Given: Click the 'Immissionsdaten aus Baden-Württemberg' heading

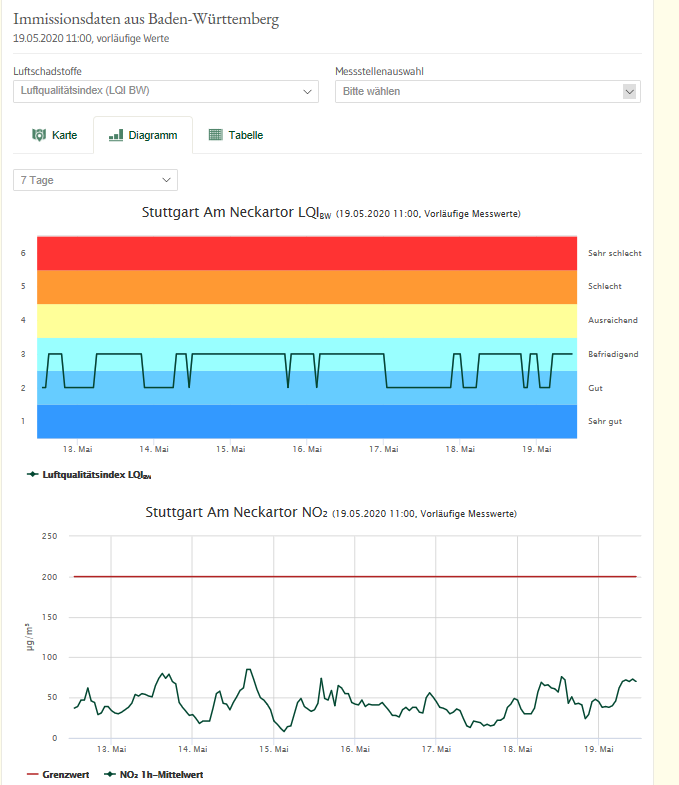Looking at the screenshot, I should click(x=146, y=20).
